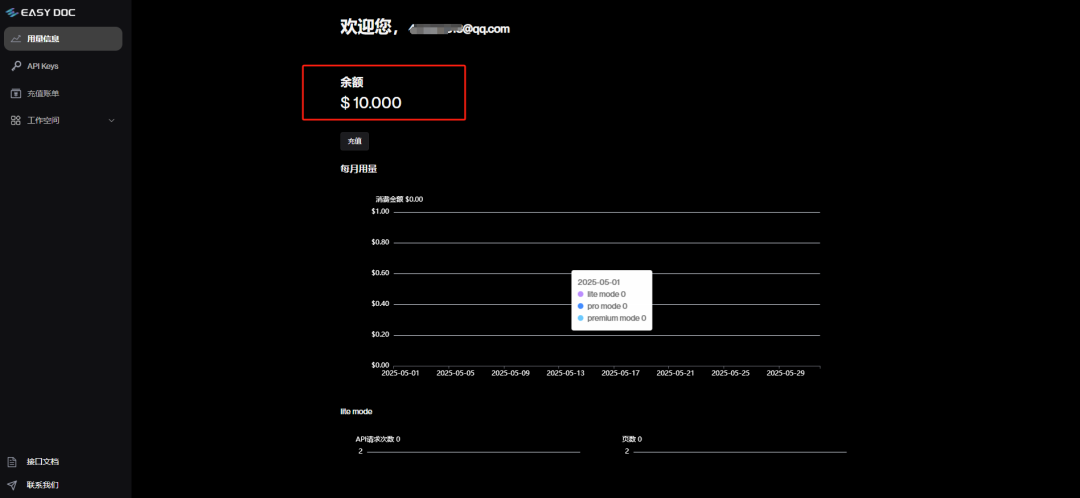Click the premium mode light-blue legend dot

coord(581,318)
